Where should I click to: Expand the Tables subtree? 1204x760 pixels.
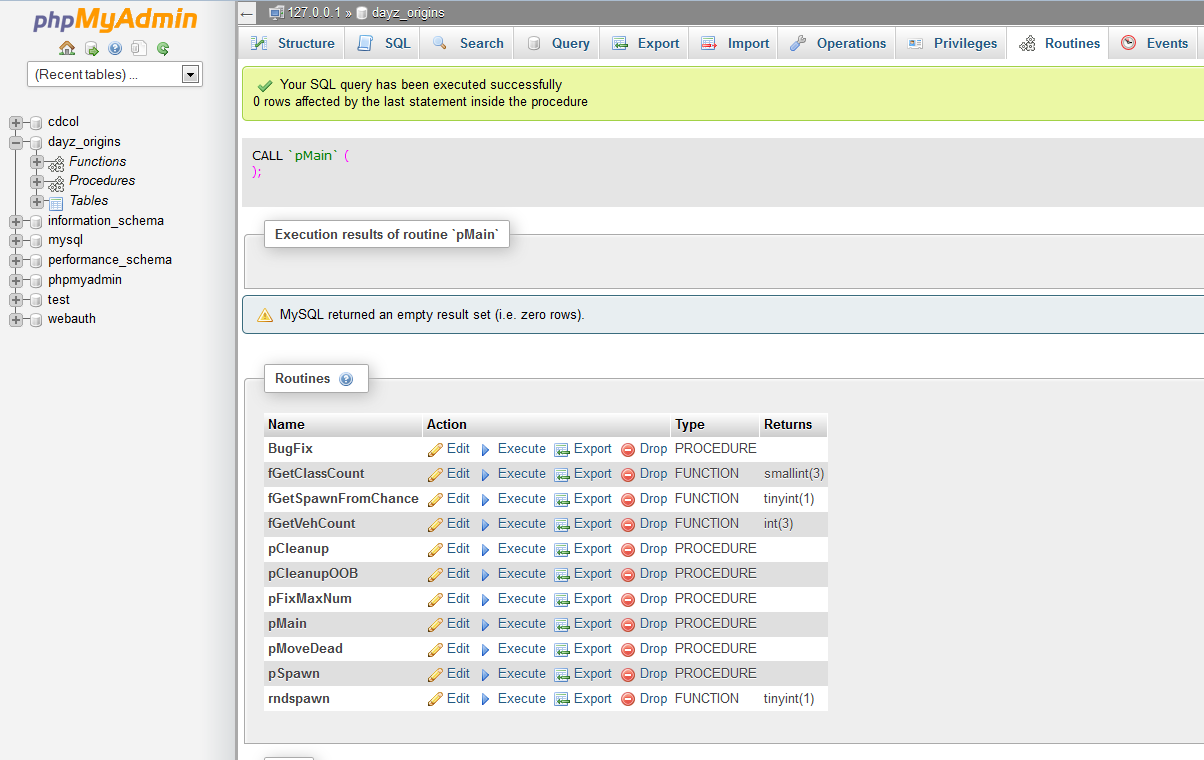coord(37,201)
